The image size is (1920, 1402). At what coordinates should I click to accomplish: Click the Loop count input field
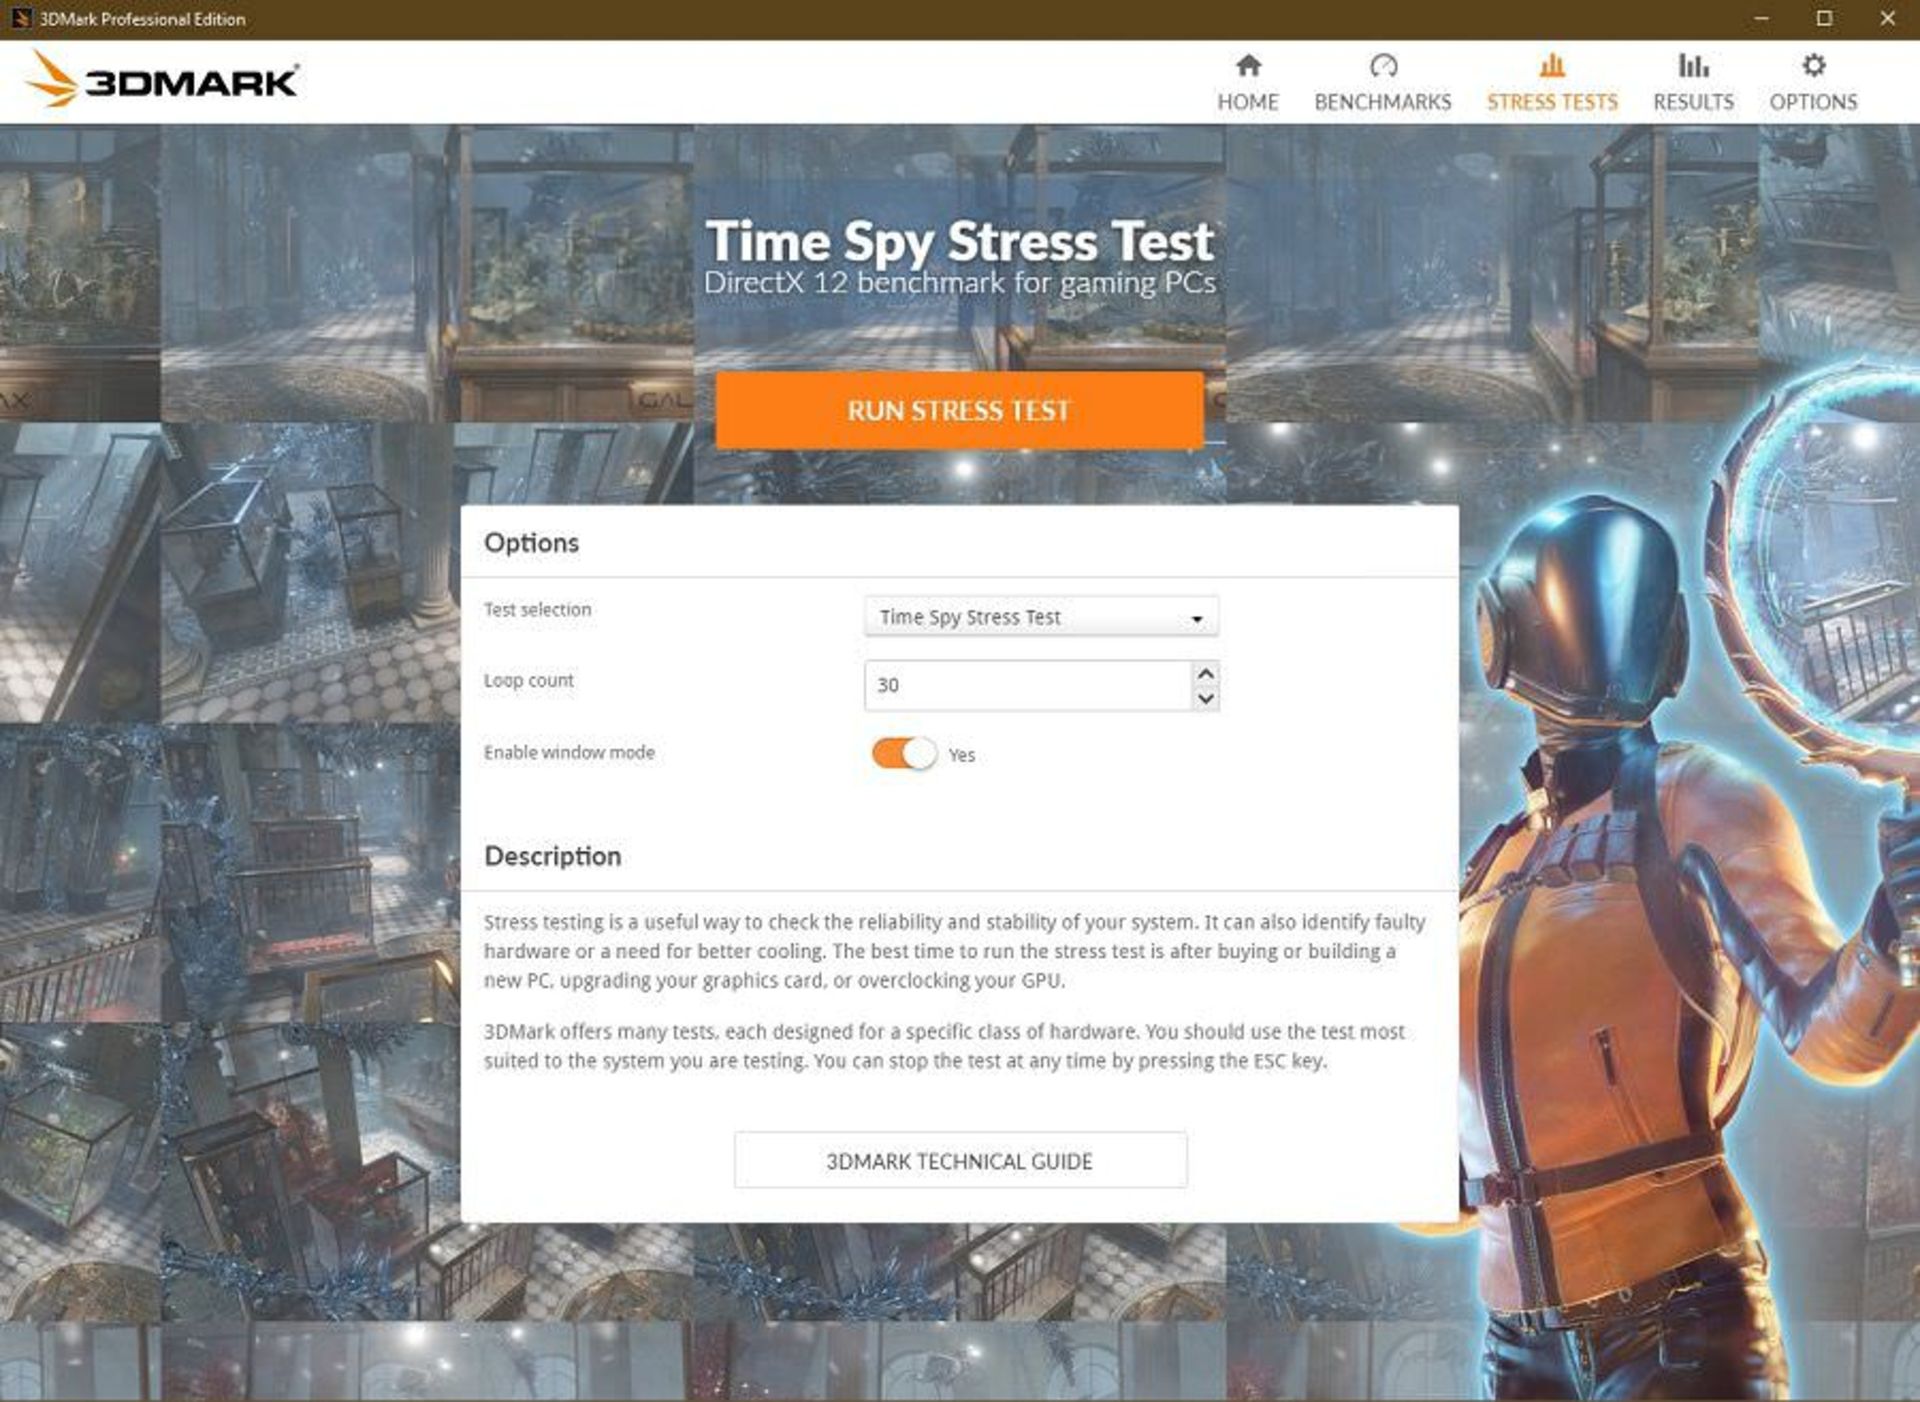coord(1027,685)
